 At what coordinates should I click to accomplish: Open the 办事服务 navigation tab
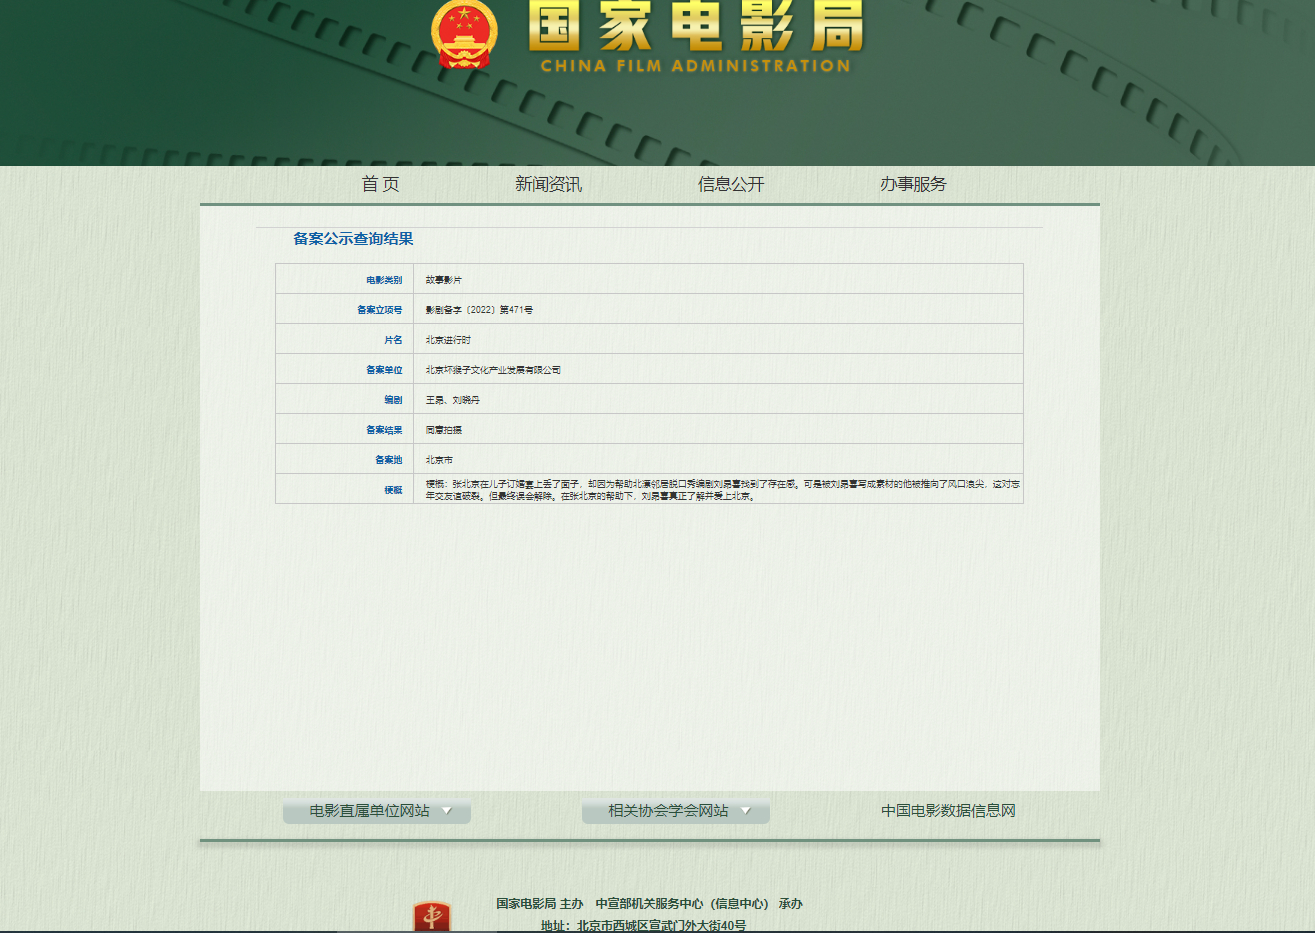point(913,184)
